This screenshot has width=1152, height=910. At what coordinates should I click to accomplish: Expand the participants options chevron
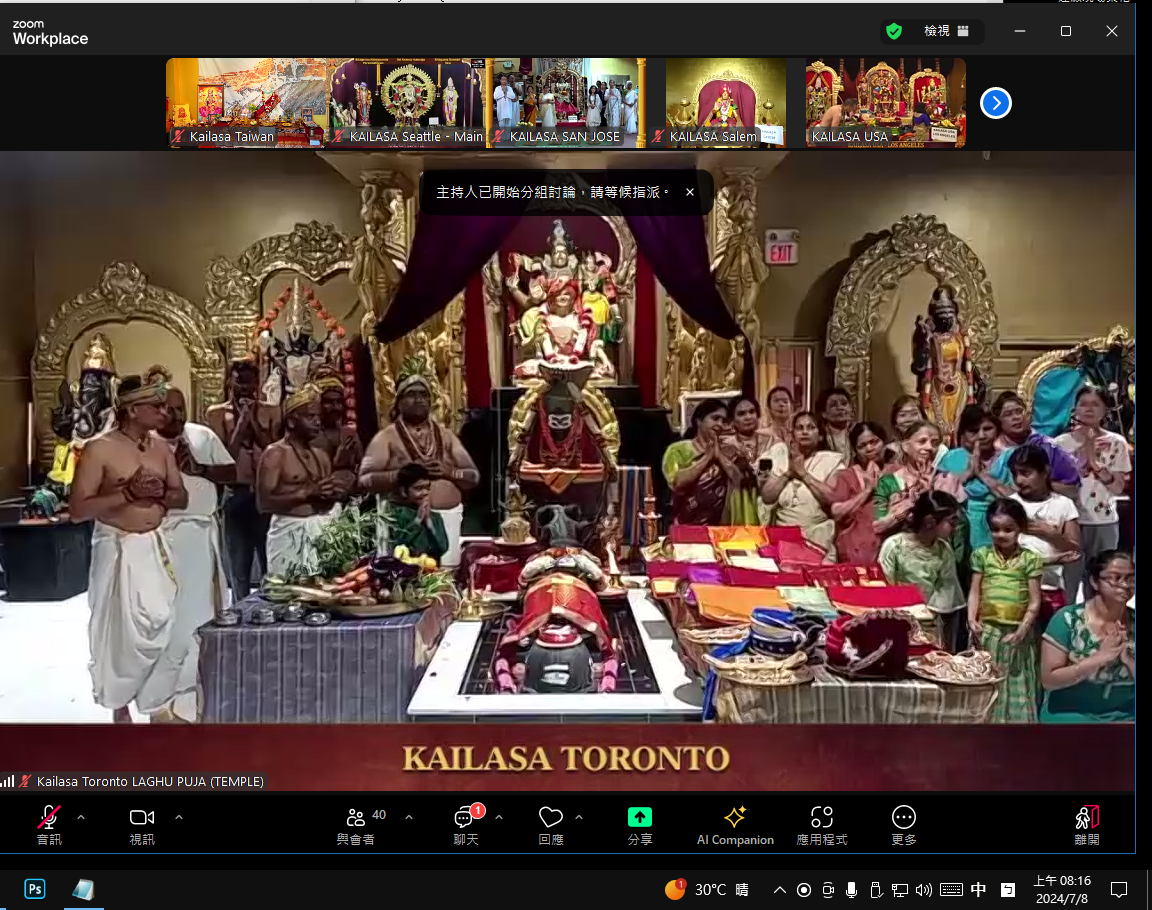409,817
